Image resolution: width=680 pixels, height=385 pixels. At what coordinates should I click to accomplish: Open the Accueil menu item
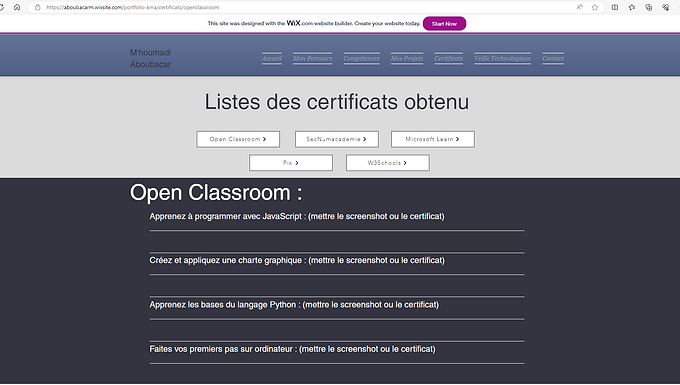(x=272, y=59)
